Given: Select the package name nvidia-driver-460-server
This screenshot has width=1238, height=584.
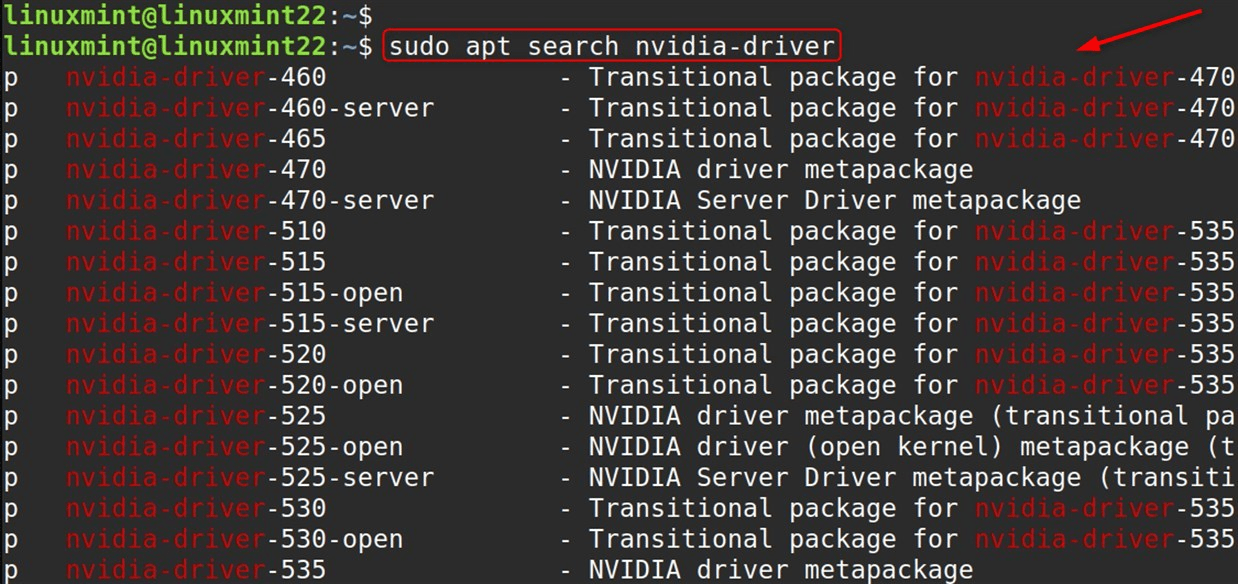Looking at the screenshot, I should (x=250, y=108).
